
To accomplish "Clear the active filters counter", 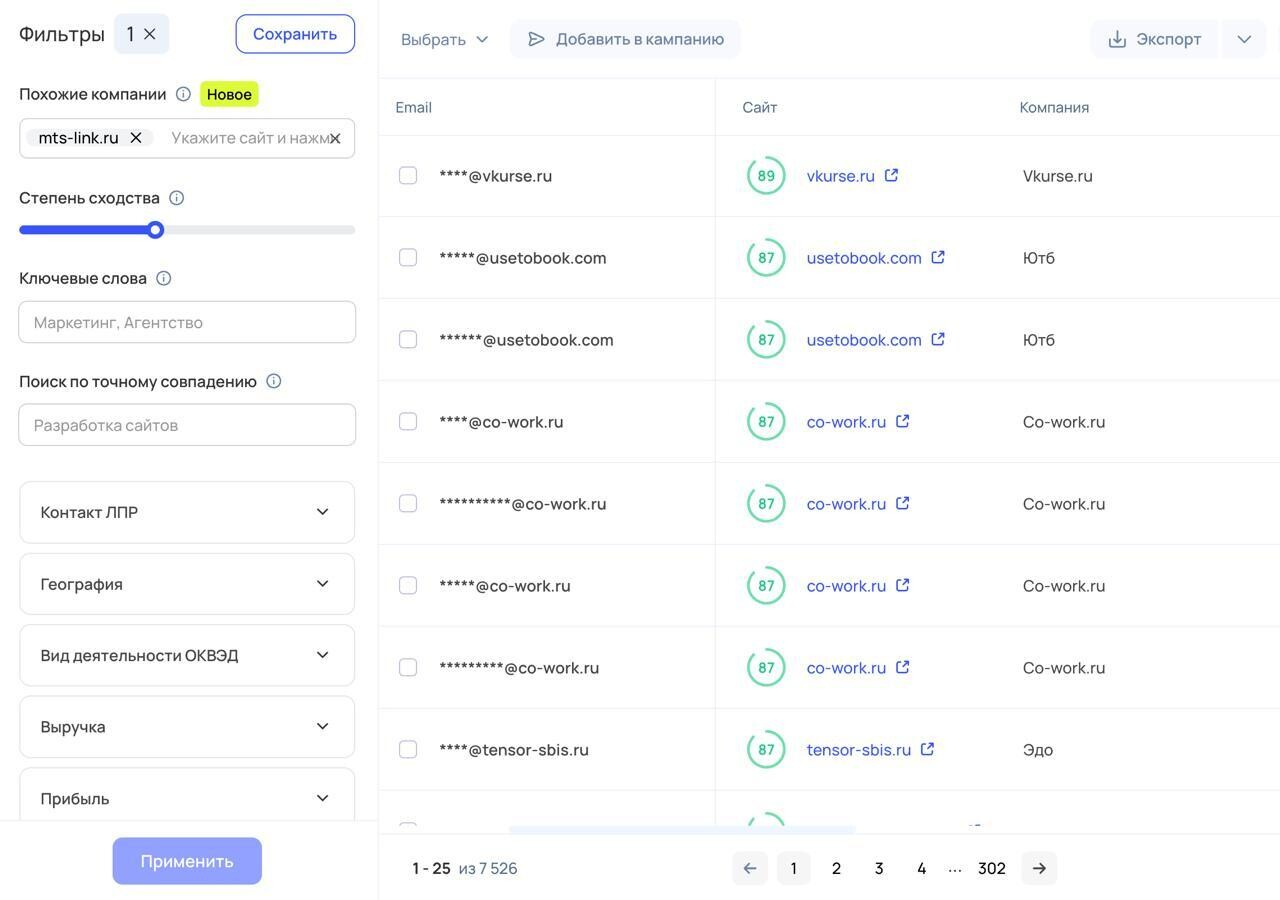I will (150, 34).
